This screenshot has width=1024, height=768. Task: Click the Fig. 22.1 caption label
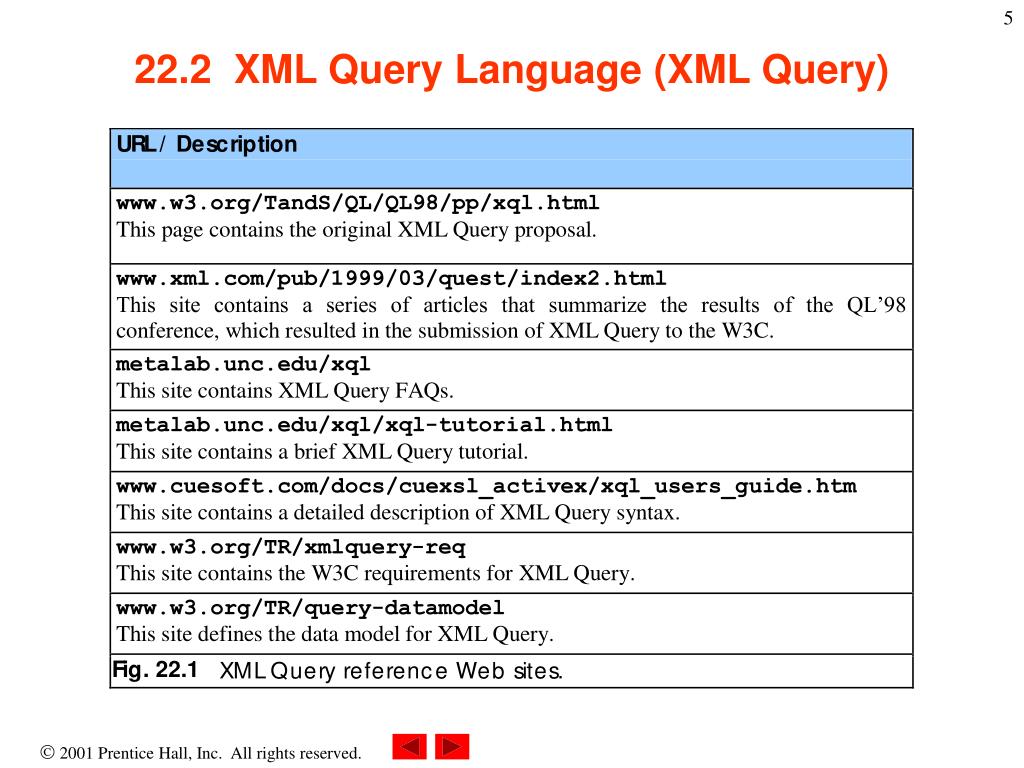155,670
